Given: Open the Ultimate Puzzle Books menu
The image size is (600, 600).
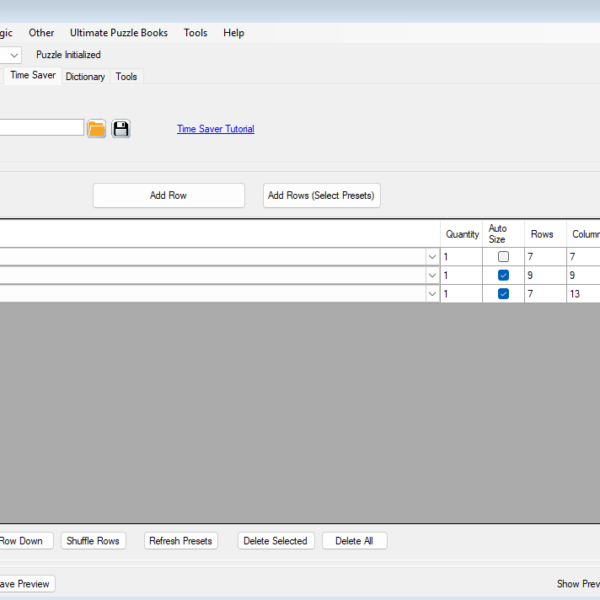Looking at the screenshot, I should click(127, 33).
